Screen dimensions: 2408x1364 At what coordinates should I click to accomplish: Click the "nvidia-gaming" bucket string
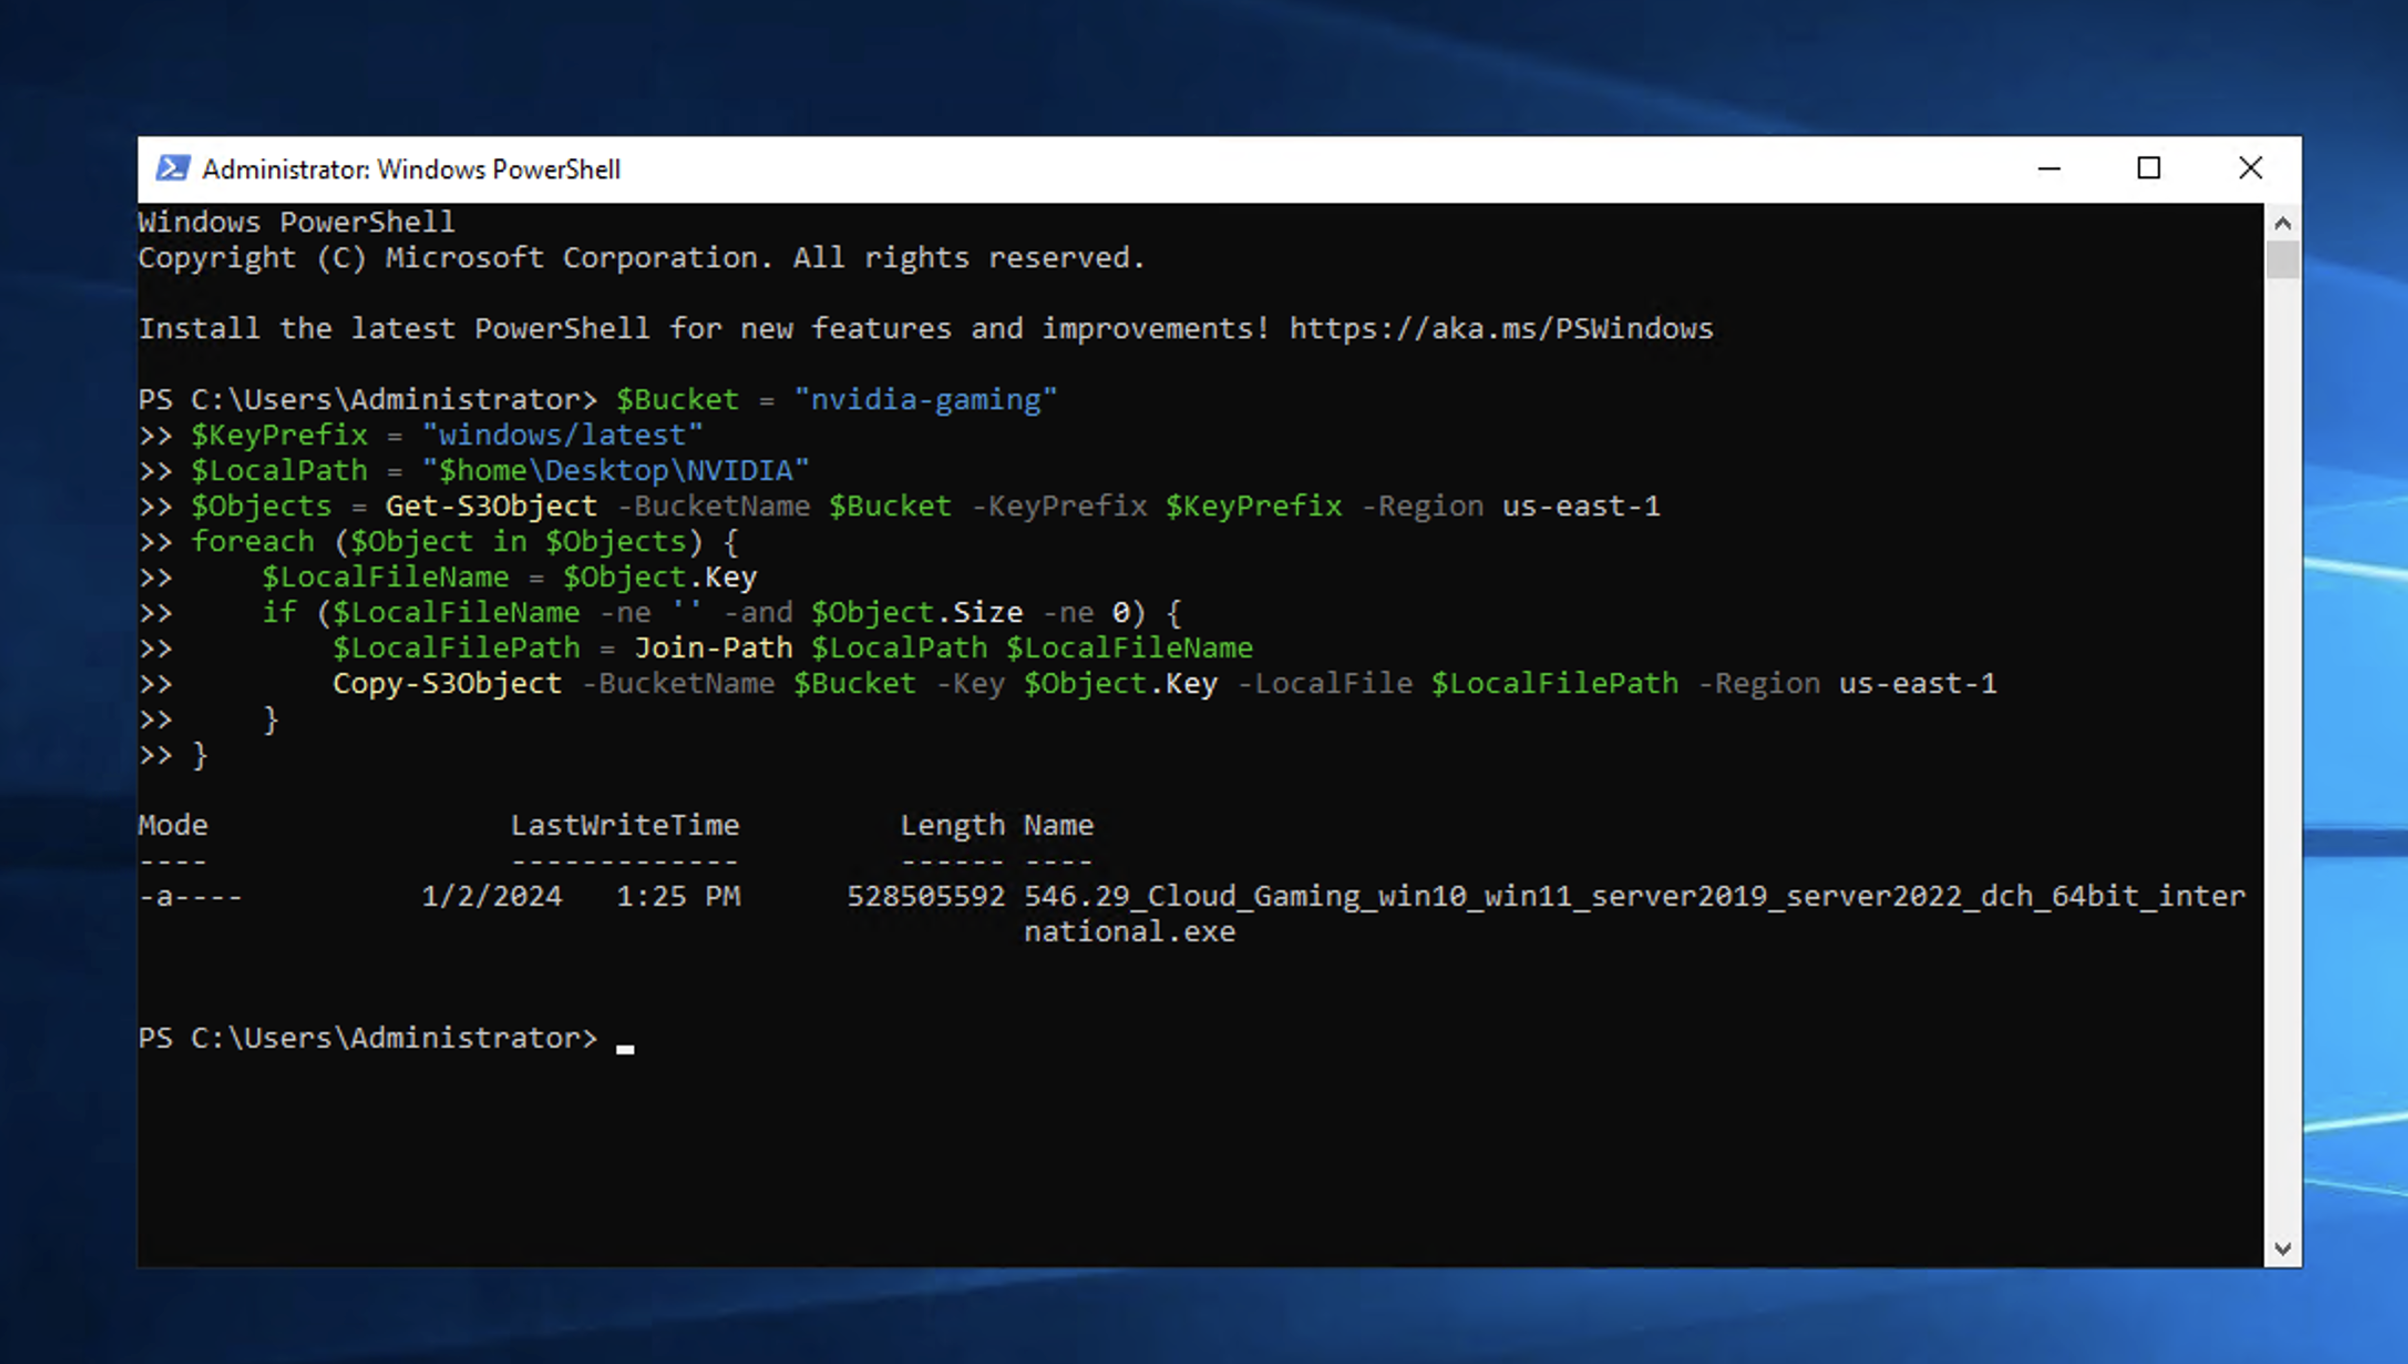pos(925,400)
